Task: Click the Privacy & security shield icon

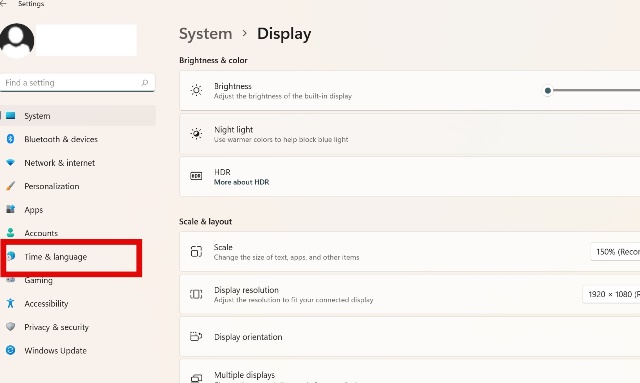Action: click(11, 327)
